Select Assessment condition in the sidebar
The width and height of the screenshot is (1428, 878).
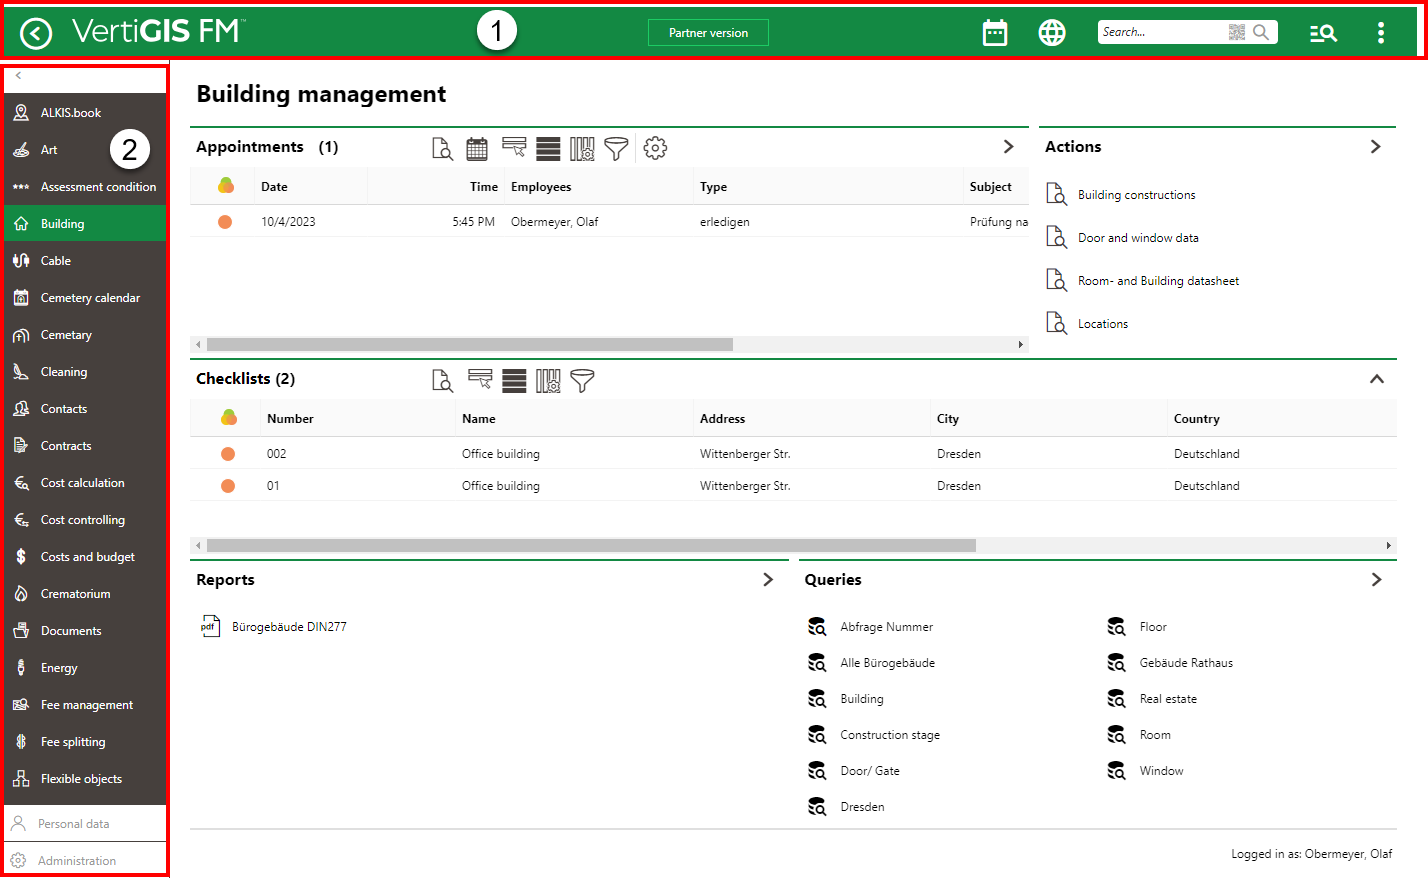[85, 187]
